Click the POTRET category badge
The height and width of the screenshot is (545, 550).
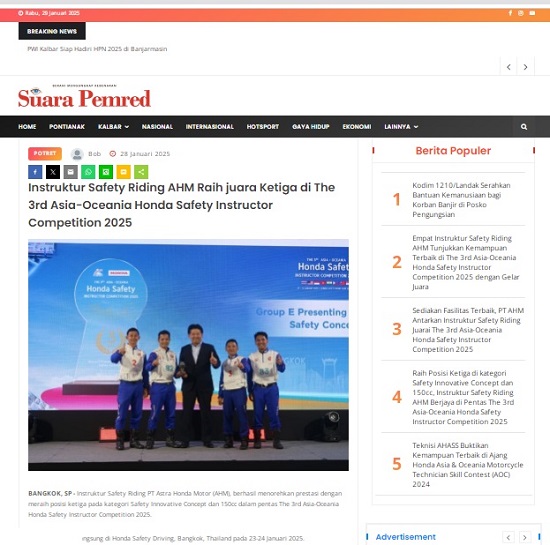[45, 154]
